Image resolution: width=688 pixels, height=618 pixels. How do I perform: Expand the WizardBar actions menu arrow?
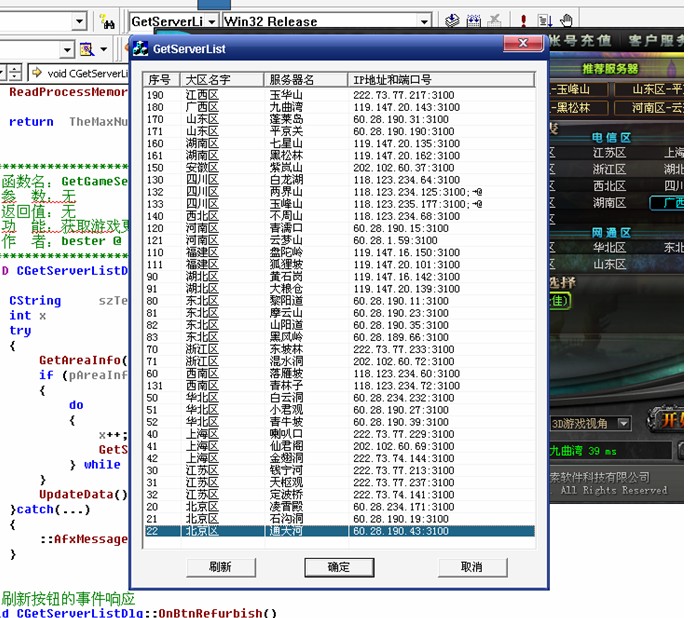pos(104,49)
